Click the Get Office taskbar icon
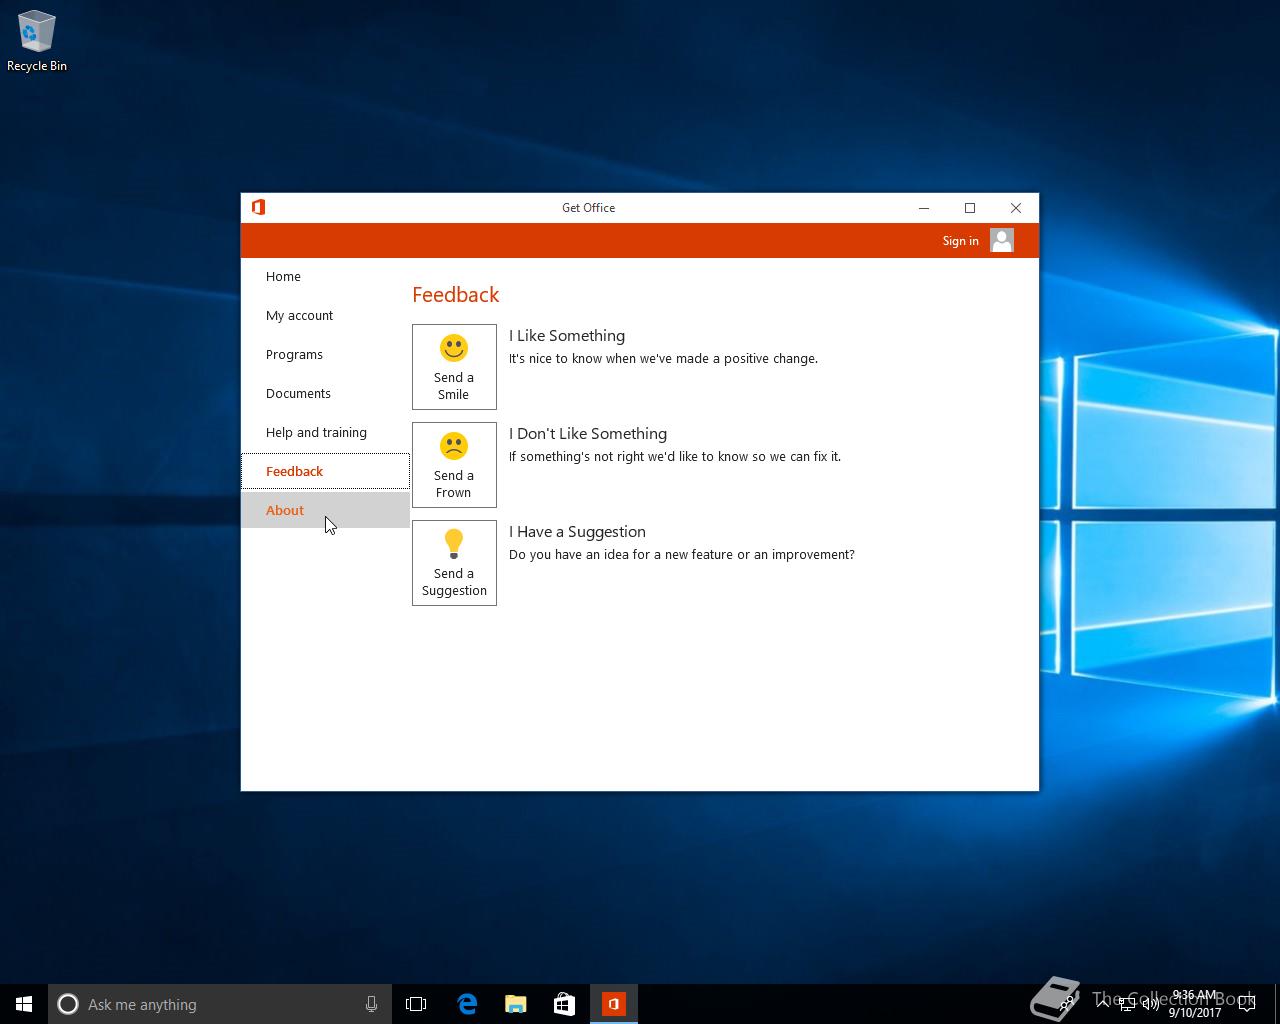The height and width of the screenshot is (1024, 1280). 614,1004
